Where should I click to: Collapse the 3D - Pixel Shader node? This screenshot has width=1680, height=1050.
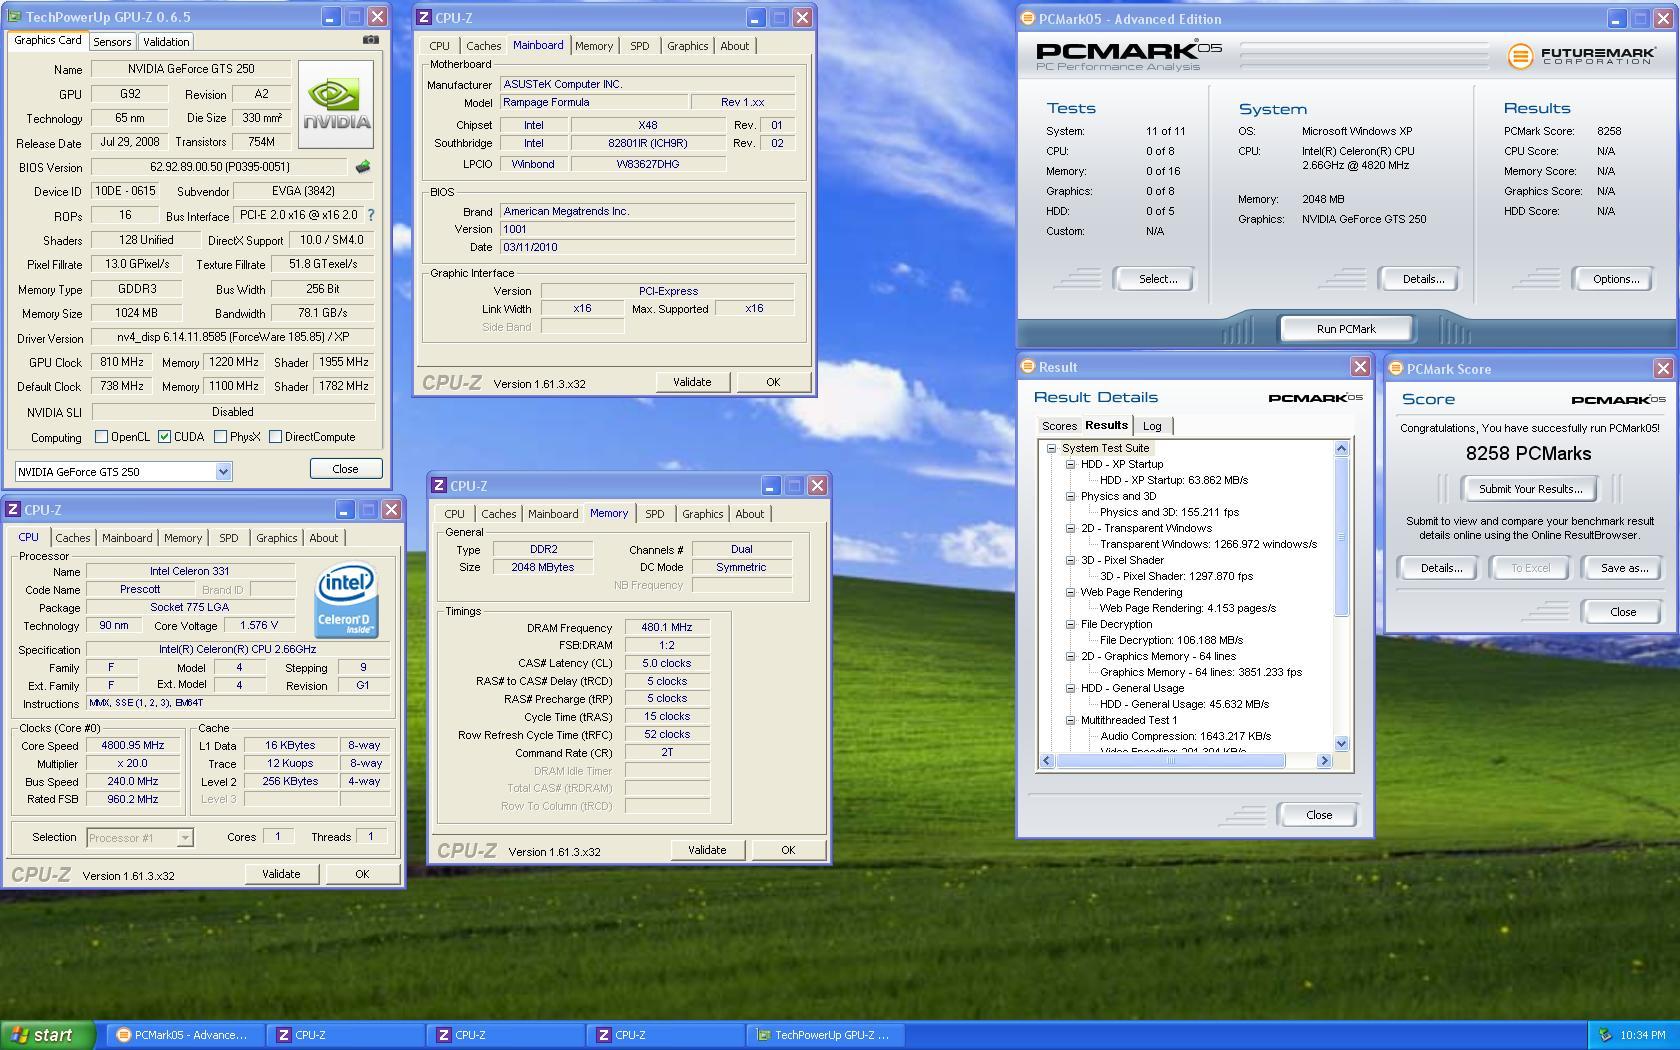tap(1070, 560)
